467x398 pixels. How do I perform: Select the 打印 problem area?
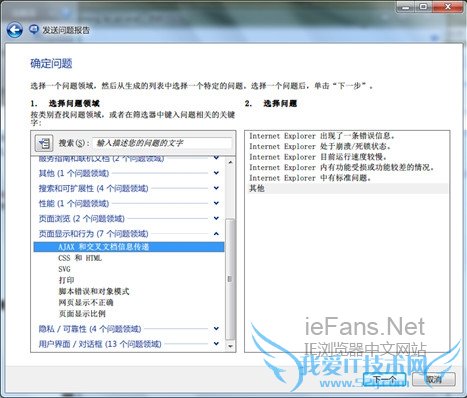tap(66, 280)
